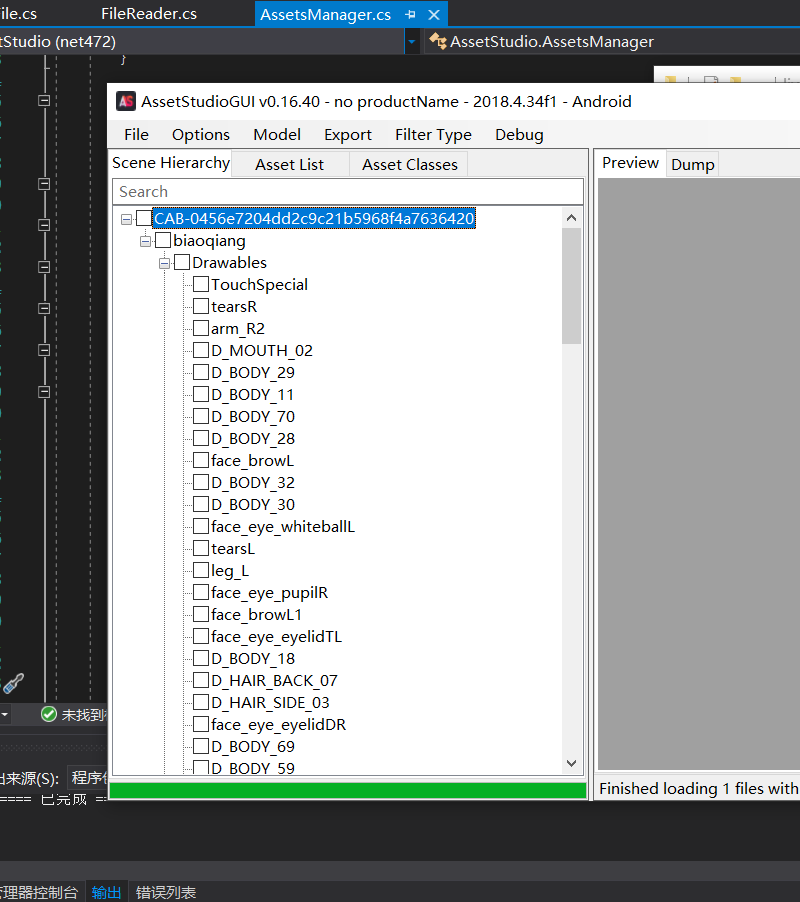Image resolution: width=800 pixels, height=902 pixels.
Task: Click the green loading progress bar
Action: tap(348, 790)
